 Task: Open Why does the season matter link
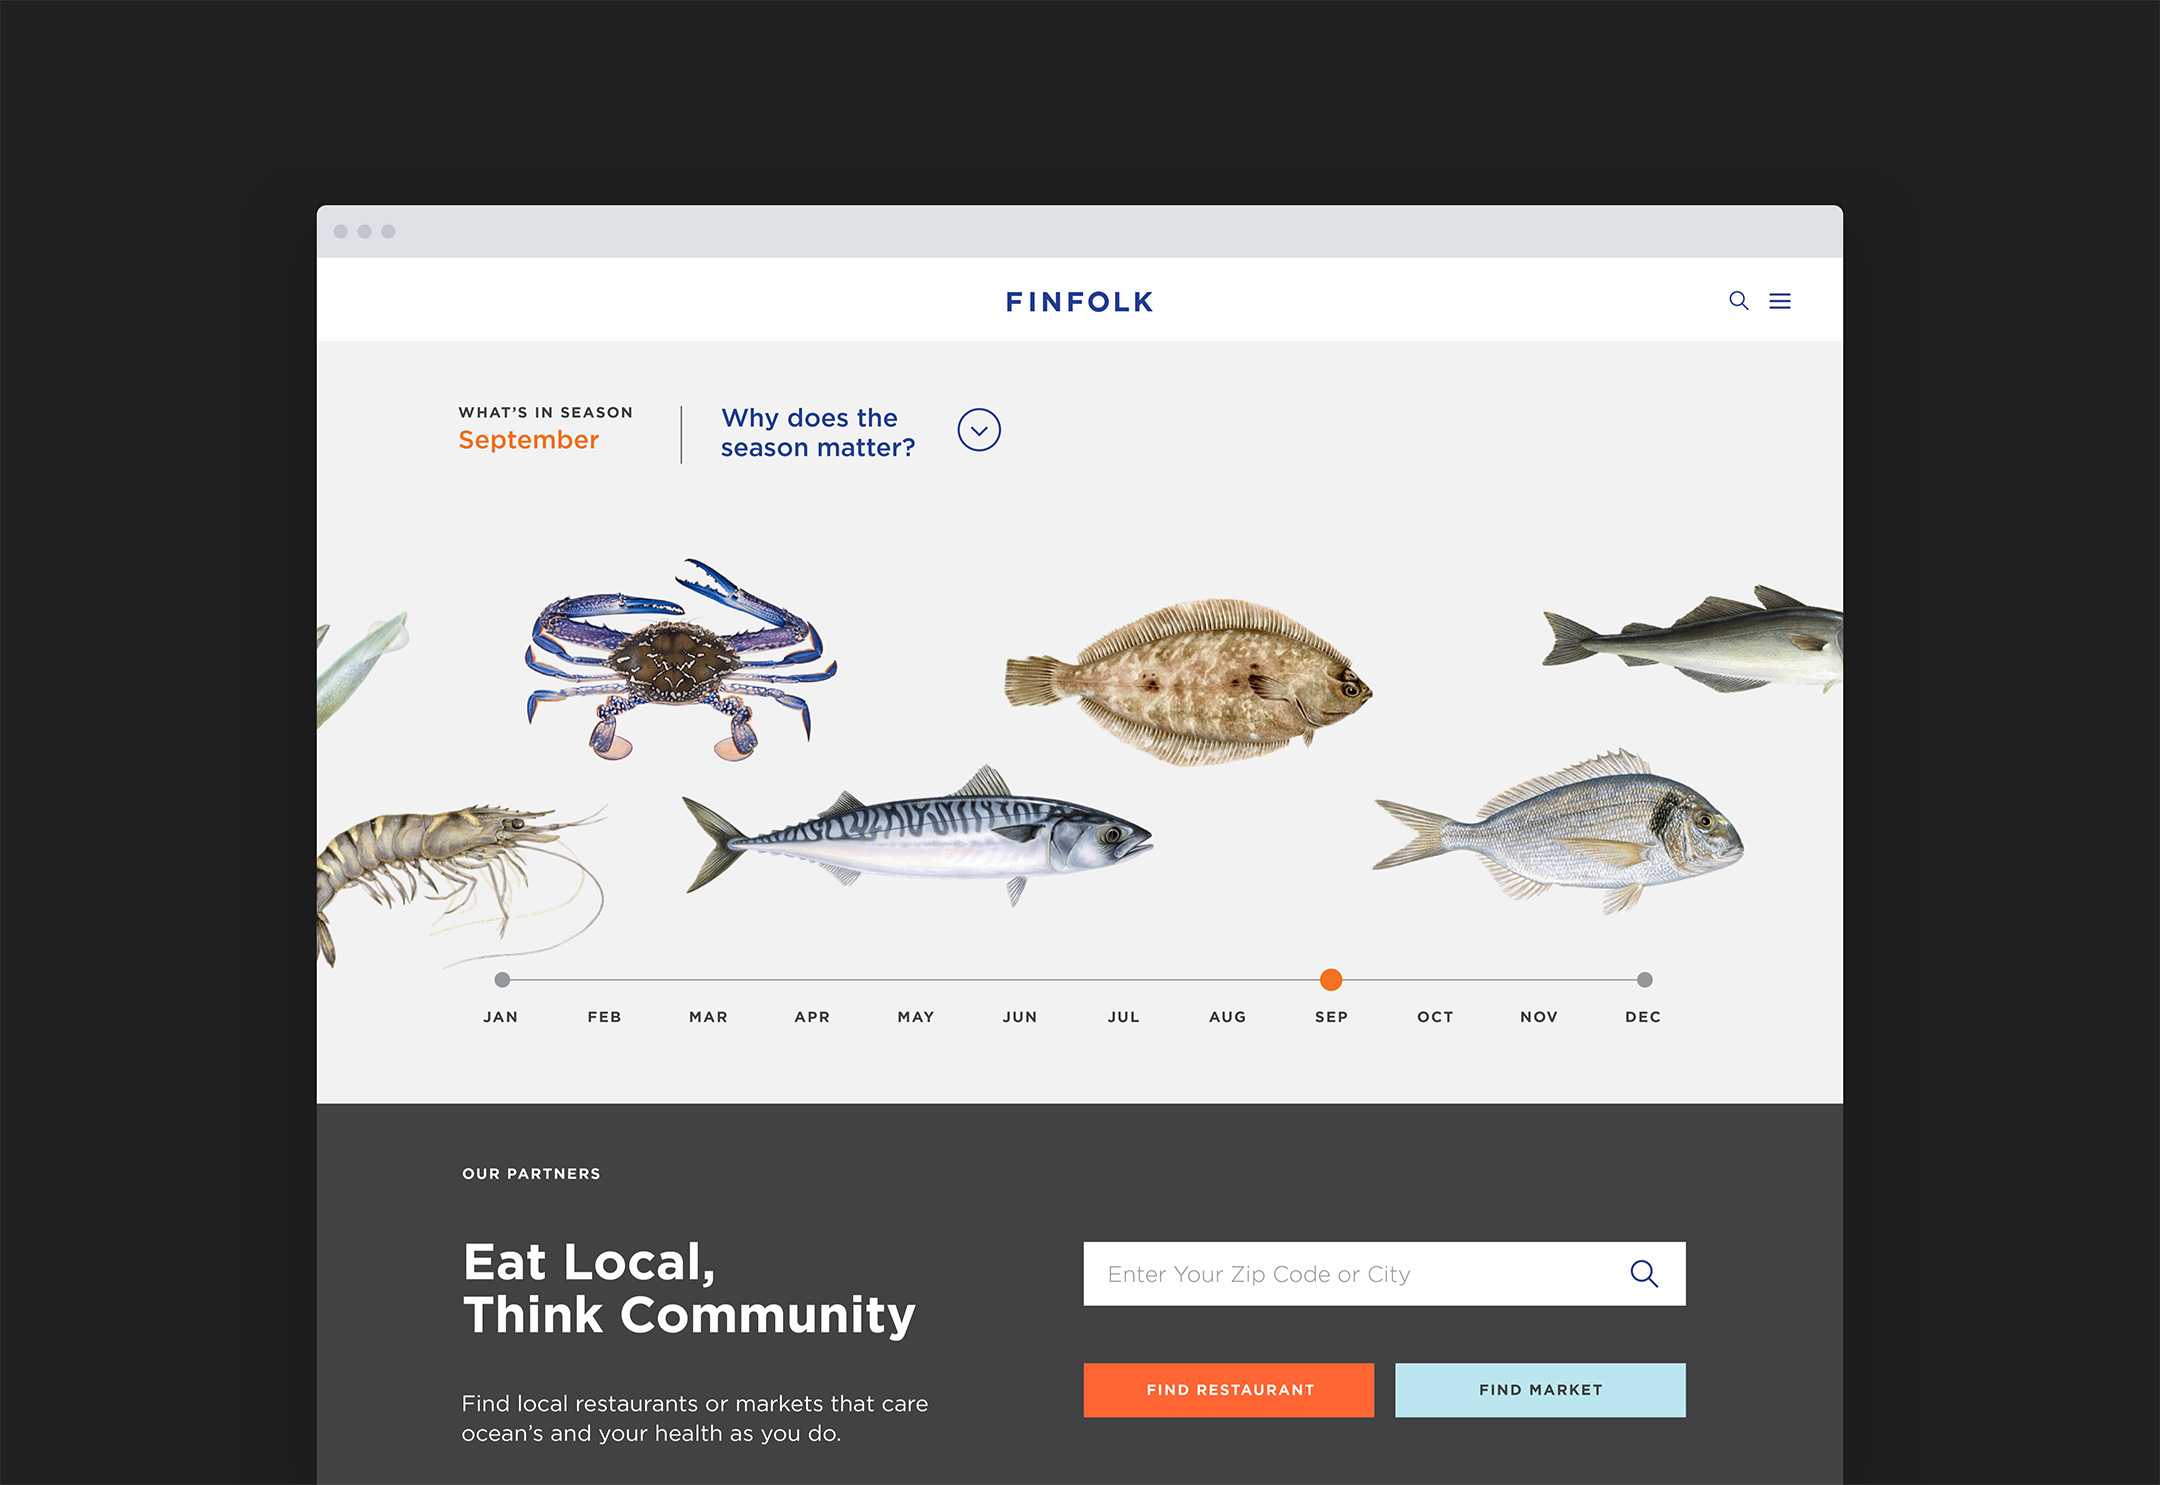click(x=818, y=432)
